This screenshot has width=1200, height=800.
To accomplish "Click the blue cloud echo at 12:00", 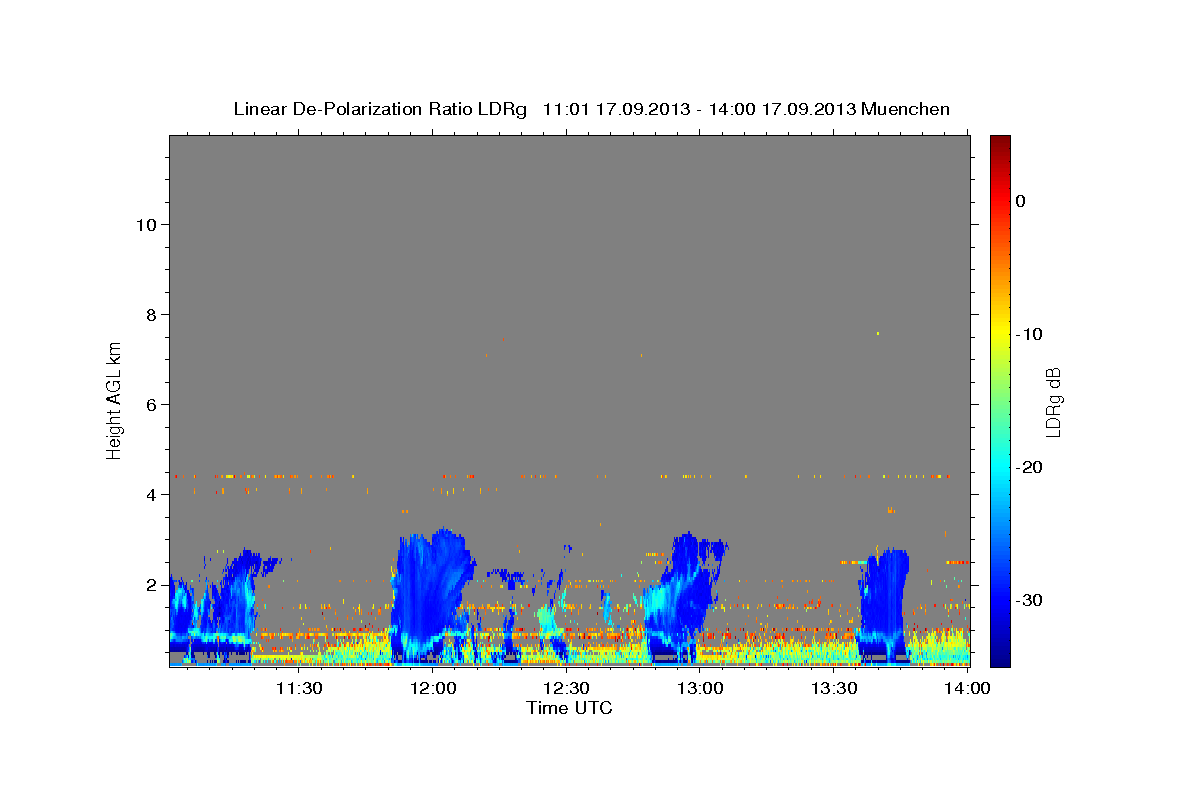I will [430, 595].
